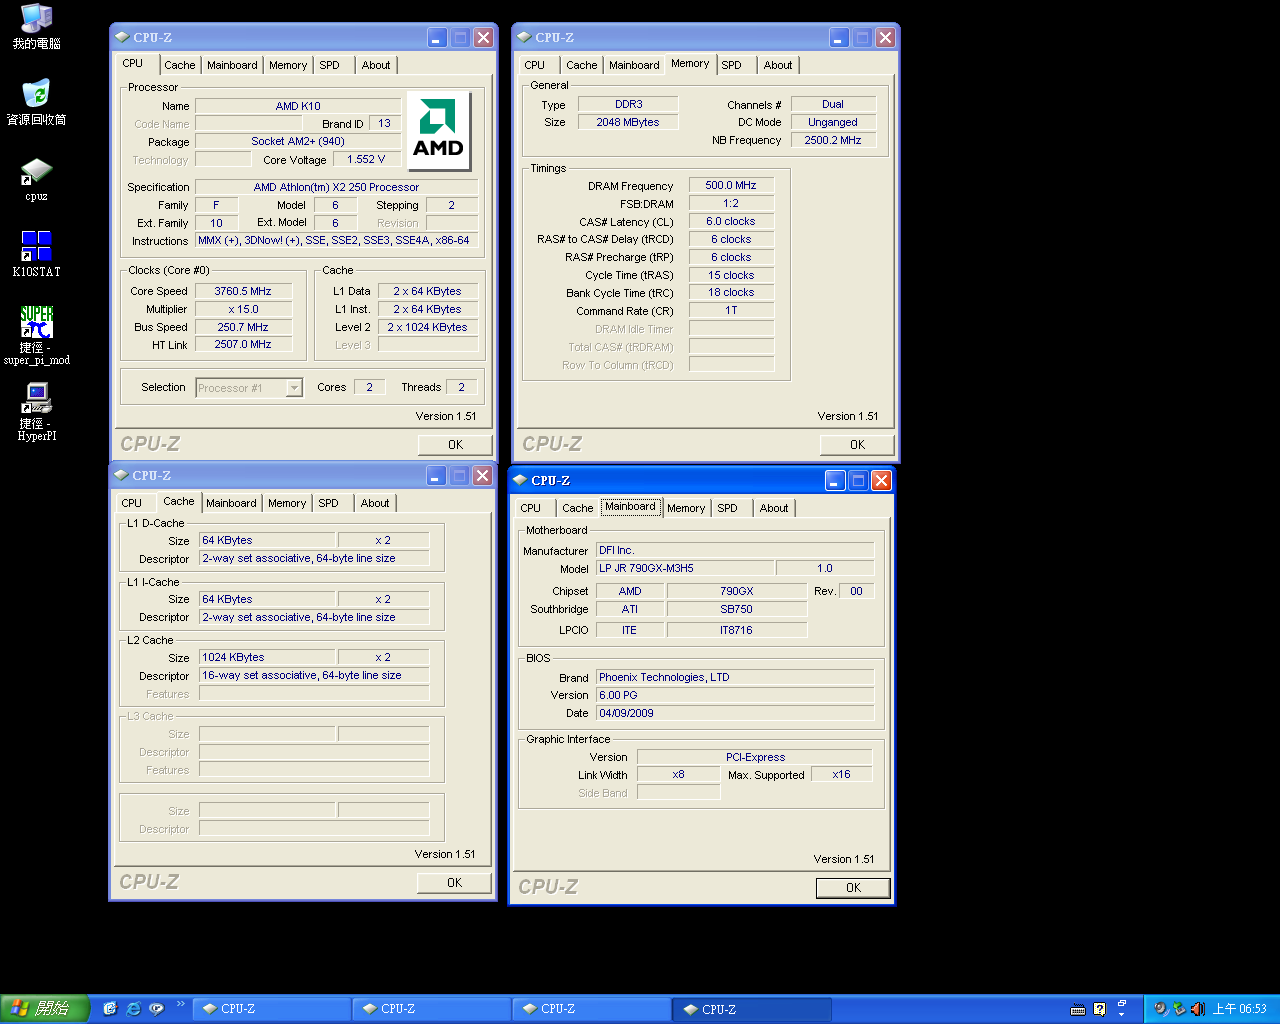1280x1024 pixels.
Task: Click the title bar icon of the Memory-timings CPU-Z window
Action: pos(524,37)
